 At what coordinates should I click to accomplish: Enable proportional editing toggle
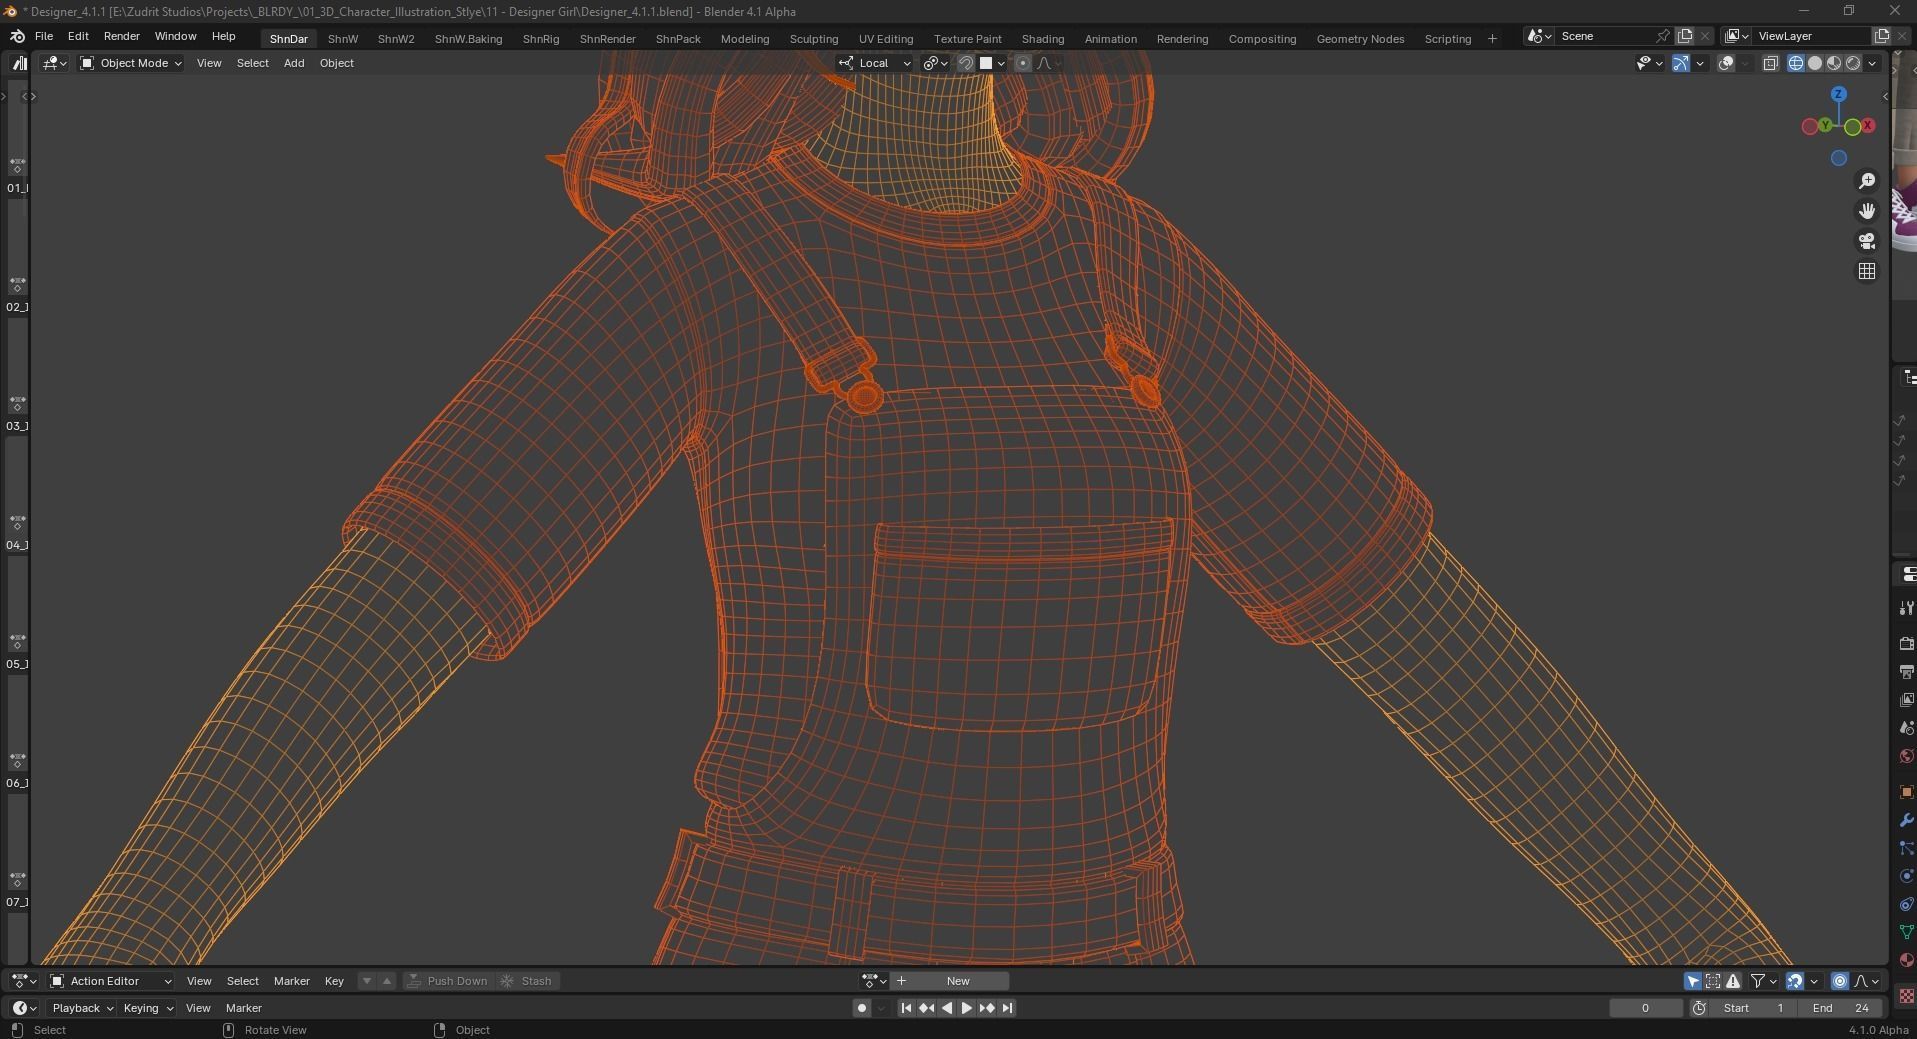(1022, 63)
